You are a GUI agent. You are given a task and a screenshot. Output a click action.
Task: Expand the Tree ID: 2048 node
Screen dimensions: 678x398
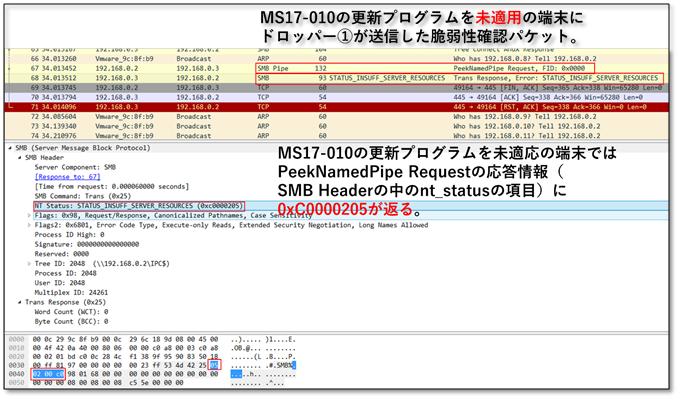pos(29,263)
